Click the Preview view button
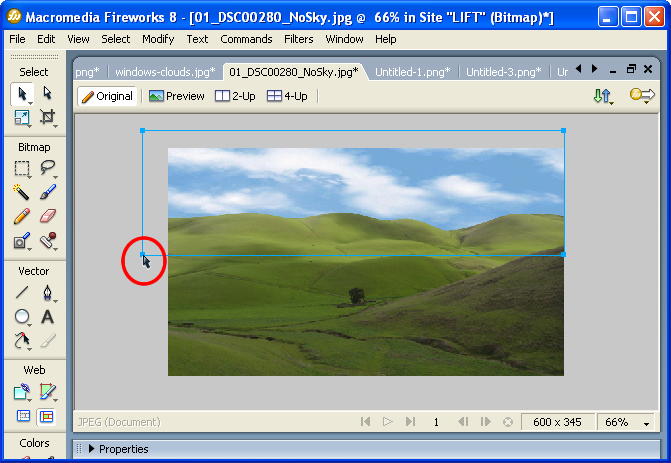 coord(177,96)
